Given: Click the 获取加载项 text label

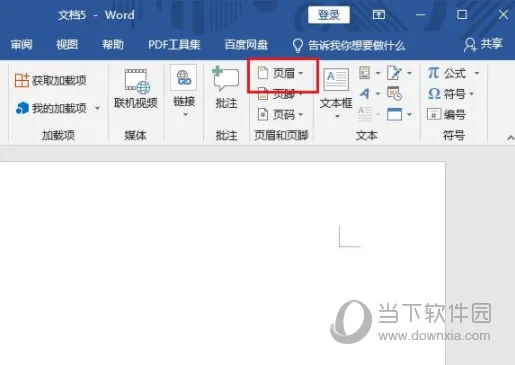Looking at the screenshot, I should (x=59, y=80).
